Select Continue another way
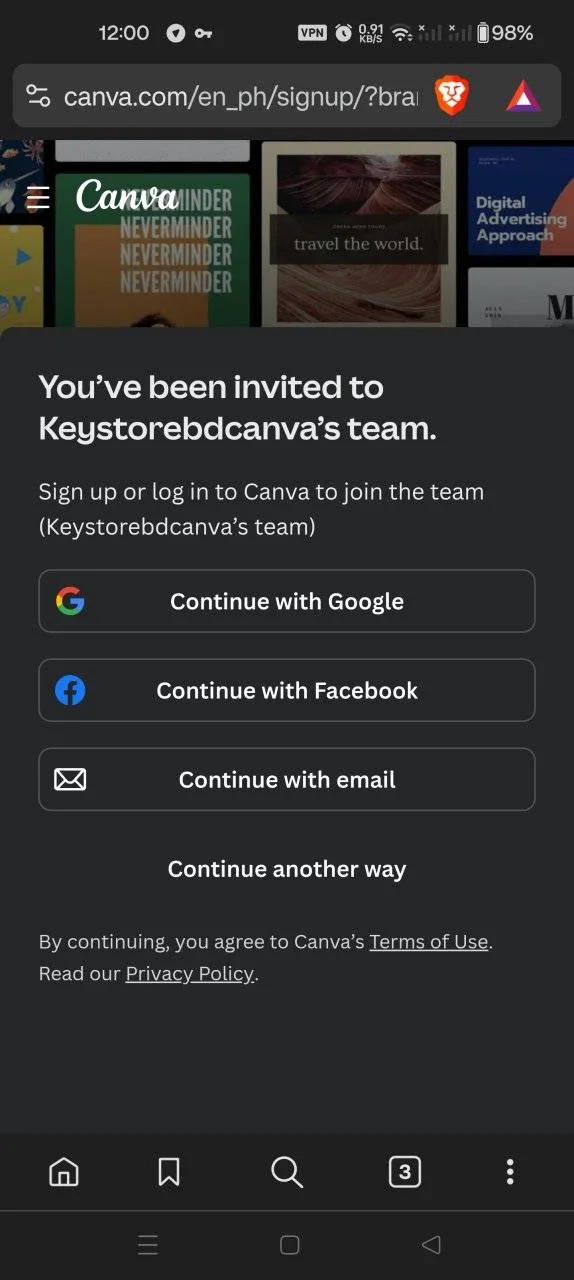This screenshot has height=1280, width=574. pyautogui.click(x=287, y=869)
